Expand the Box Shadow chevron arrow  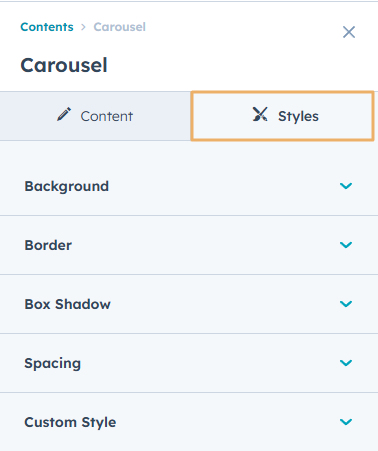pyautogui.click(x=346, y=304)
